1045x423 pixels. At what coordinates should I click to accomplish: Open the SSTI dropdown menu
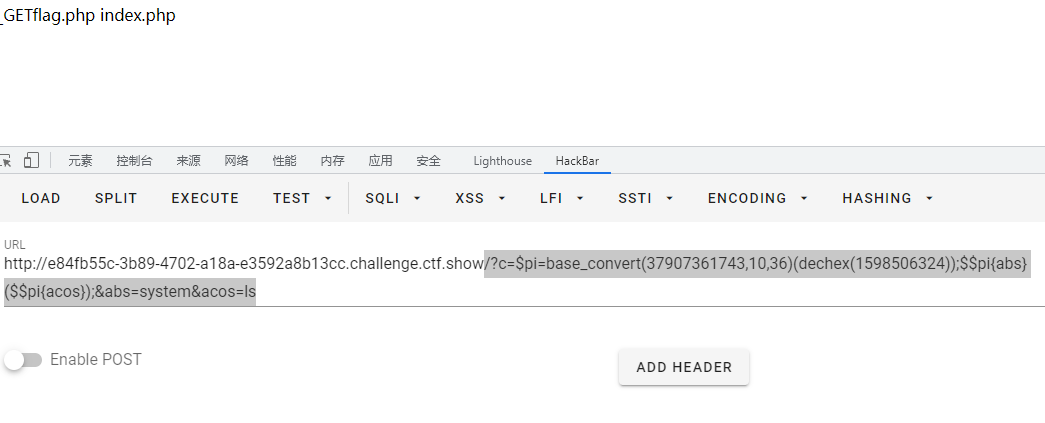[645, 198]
